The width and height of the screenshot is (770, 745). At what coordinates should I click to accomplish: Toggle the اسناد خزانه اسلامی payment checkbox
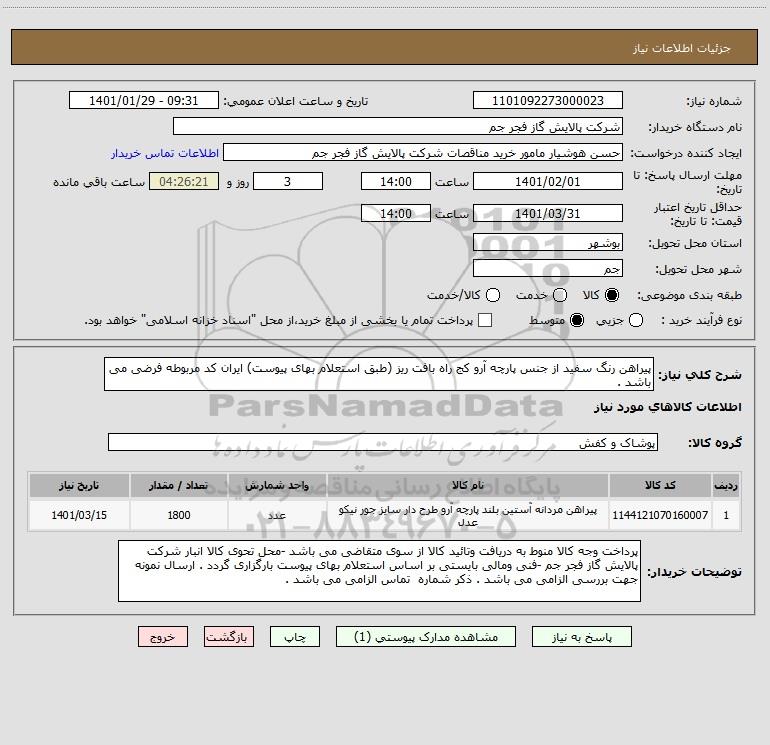coord(485,320)
